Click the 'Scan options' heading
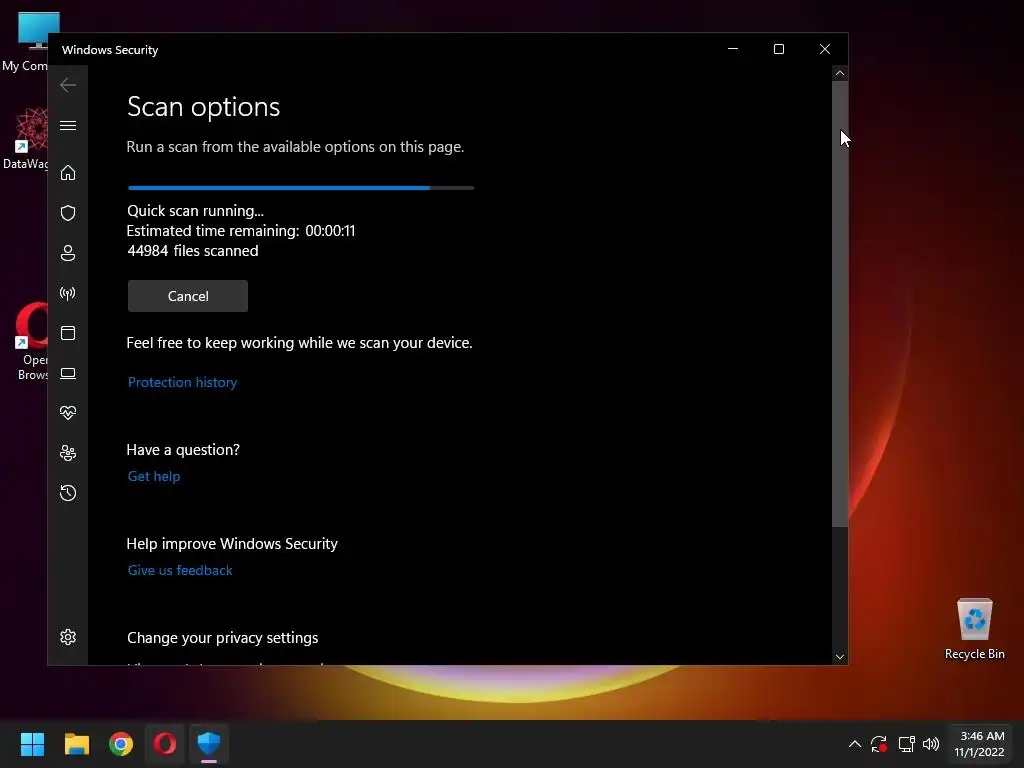Viewport: 1024px width, 768px height. 204,107
